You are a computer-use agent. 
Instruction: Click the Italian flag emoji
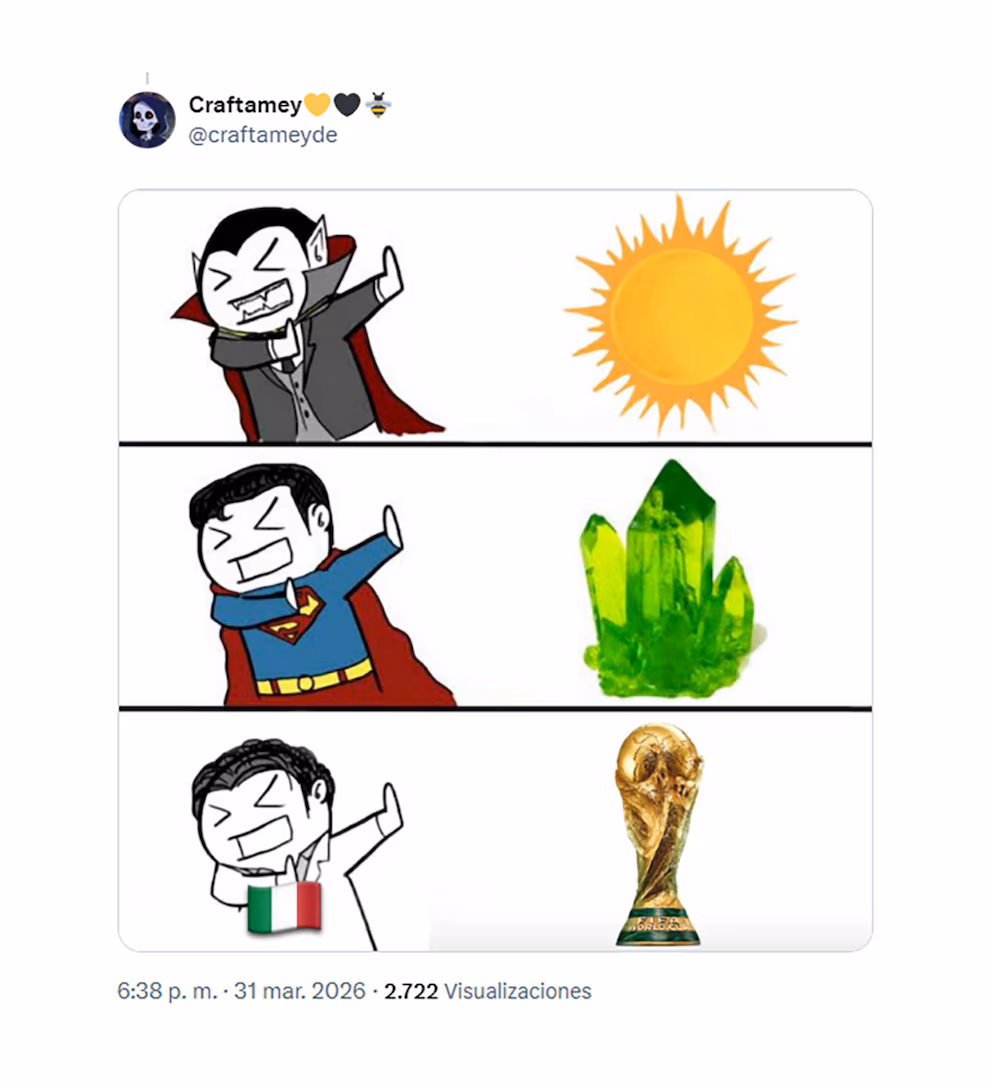pos(284,908)
